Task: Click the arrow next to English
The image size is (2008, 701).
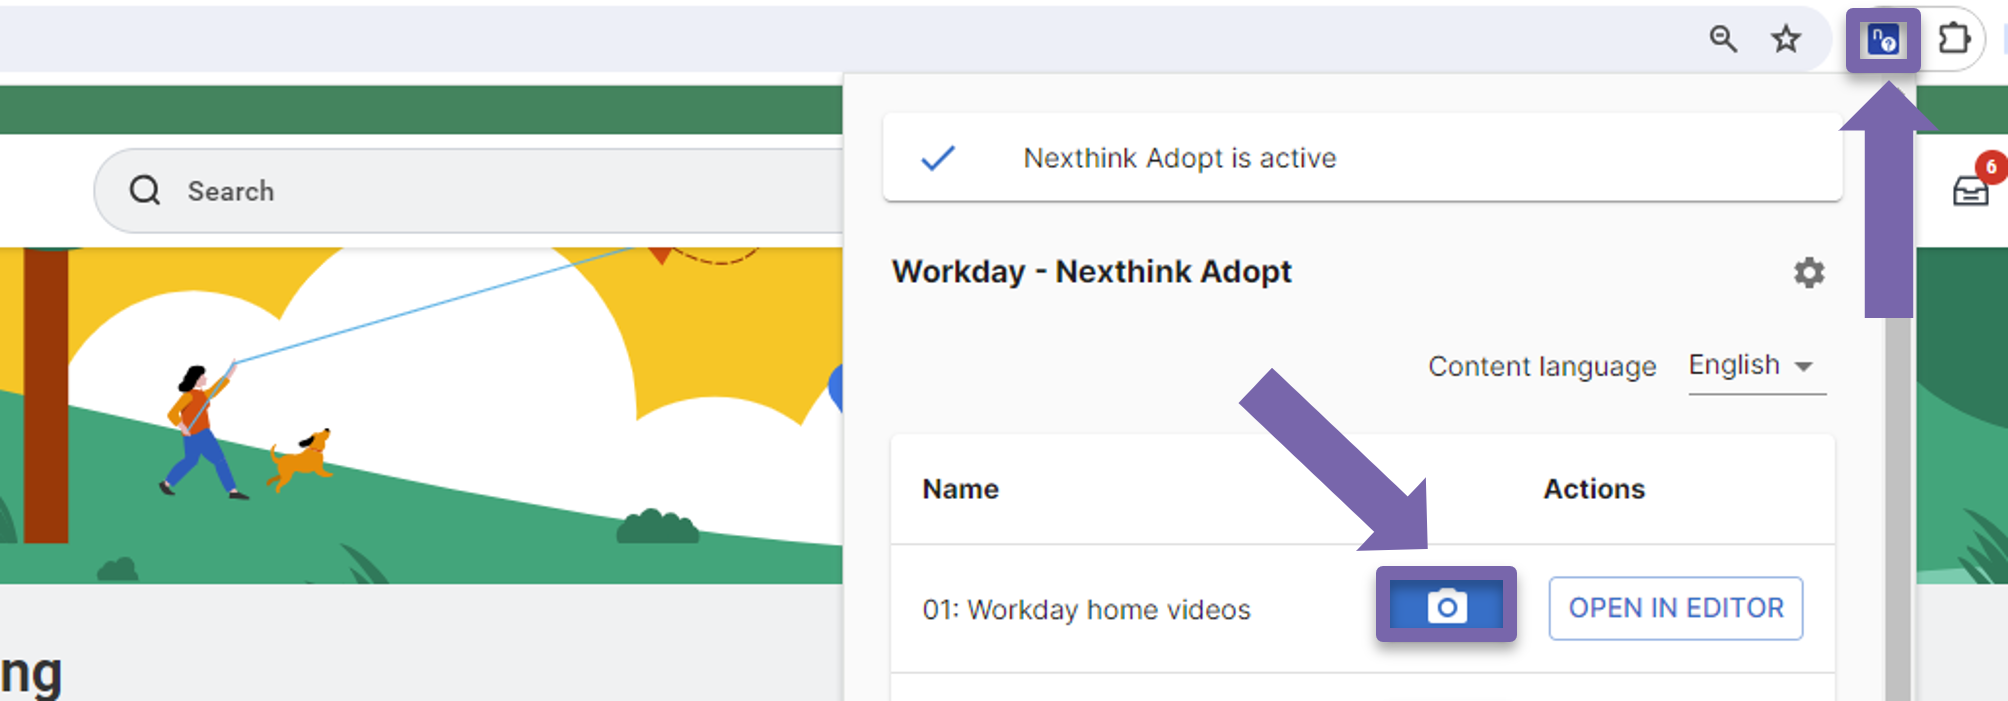Action: (x=1804, y=367)
